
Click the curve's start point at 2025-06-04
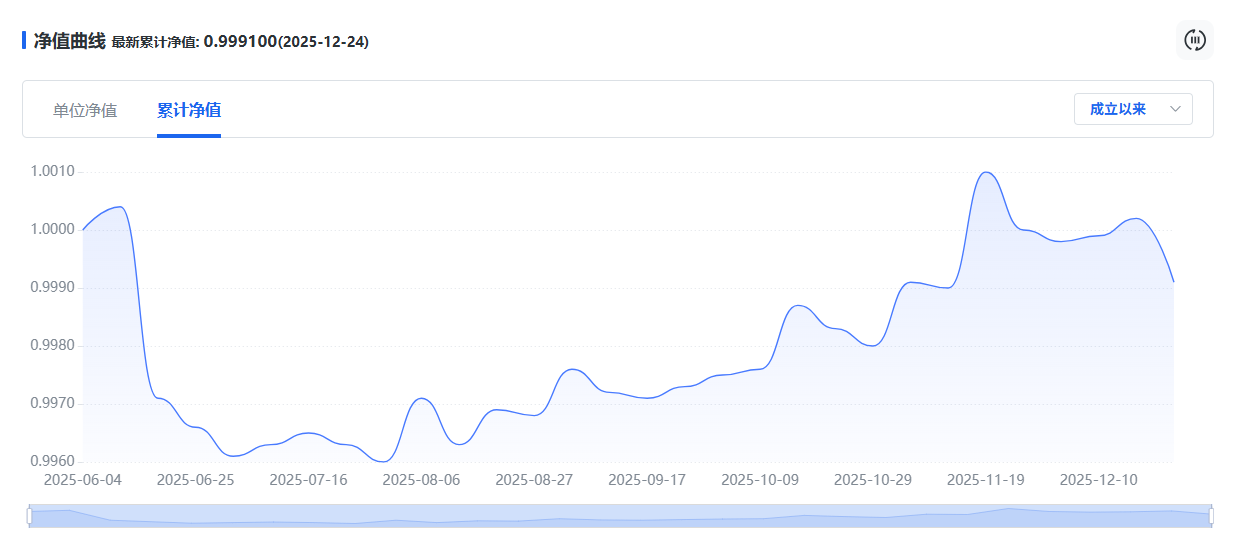tap(83, 230)
